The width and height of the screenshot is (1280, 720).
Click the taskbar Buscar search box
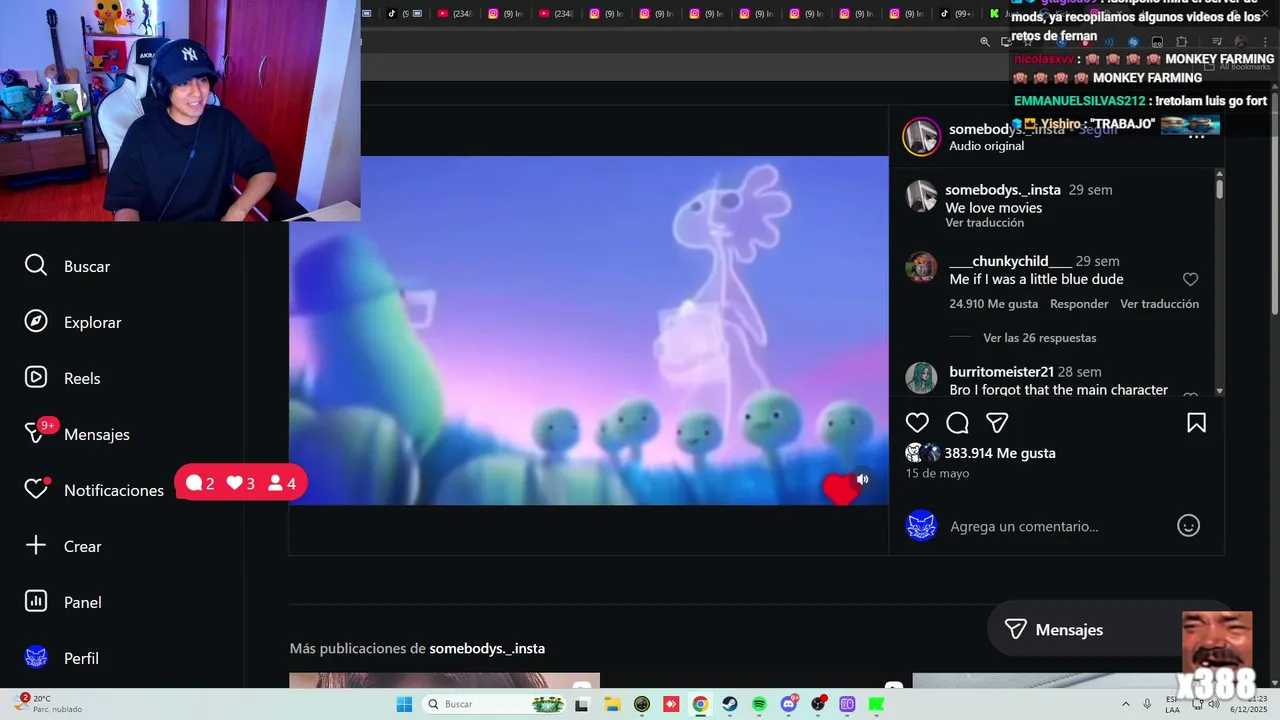click(x=494, y=704)
